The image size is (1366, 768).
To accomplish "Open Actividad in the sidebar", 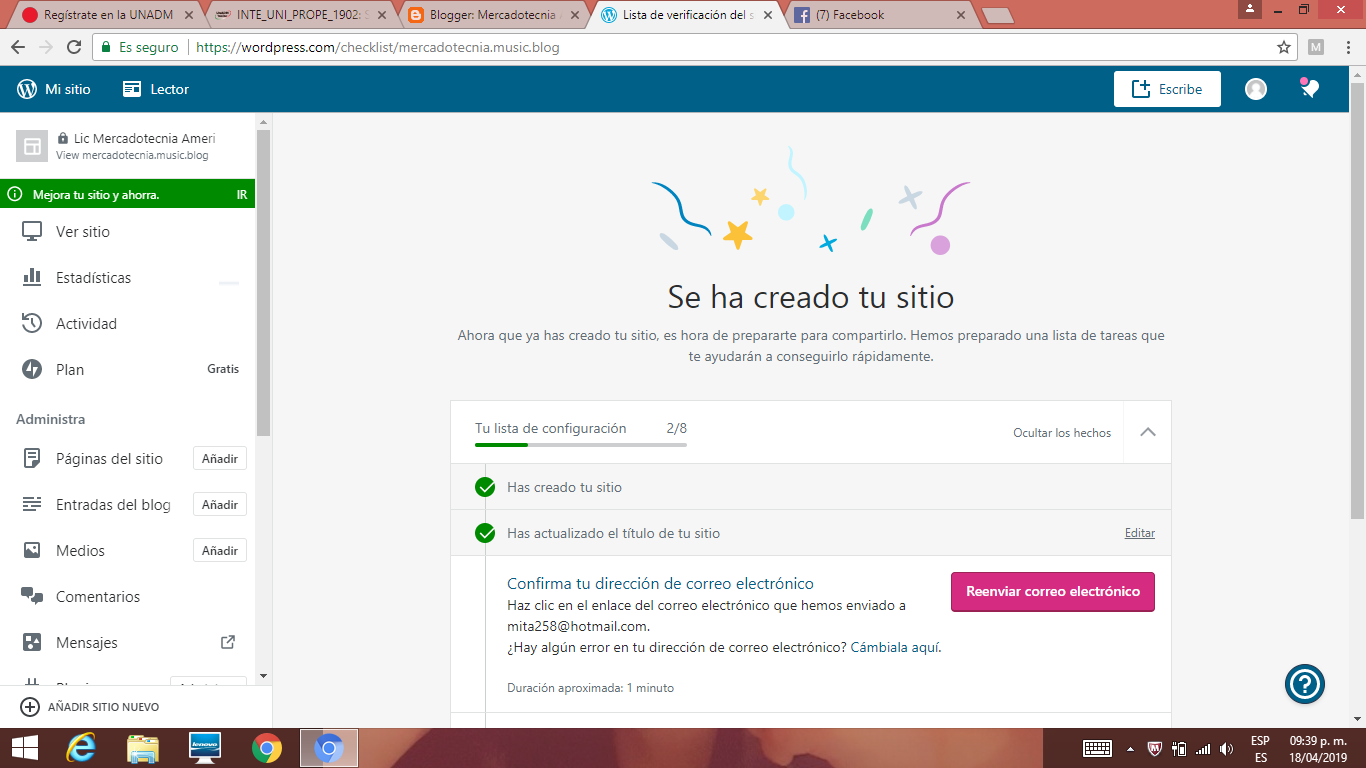I will [86, 324].
